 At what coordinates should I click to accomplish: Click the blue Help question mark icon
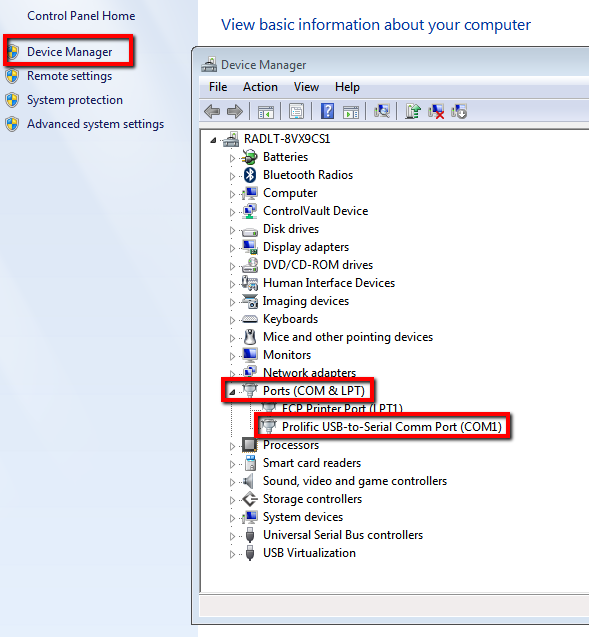pyautogui.click(x=327, y=111)
